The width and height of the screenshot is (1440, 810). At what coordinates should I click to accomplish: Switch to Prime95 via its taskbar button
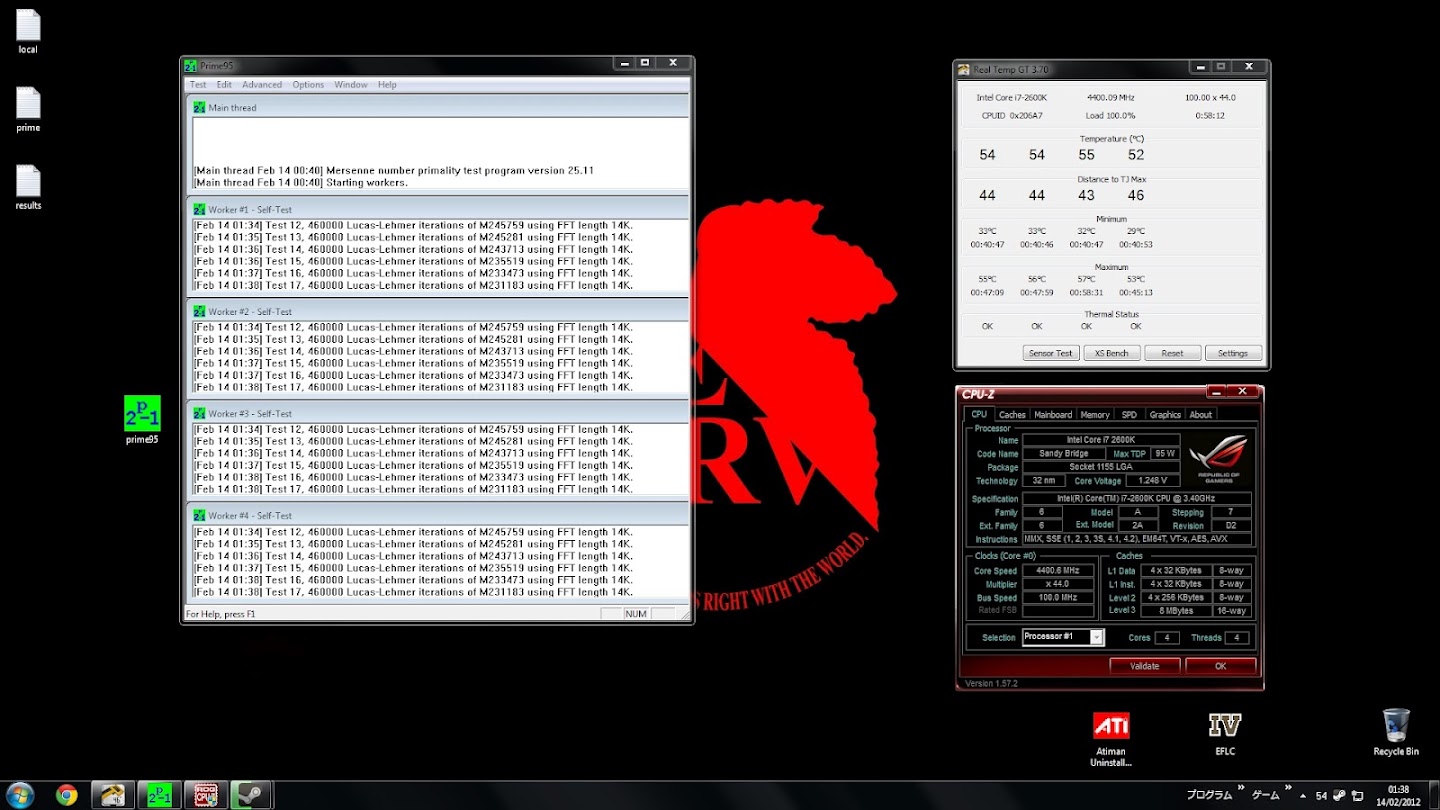tap(159, 795)
